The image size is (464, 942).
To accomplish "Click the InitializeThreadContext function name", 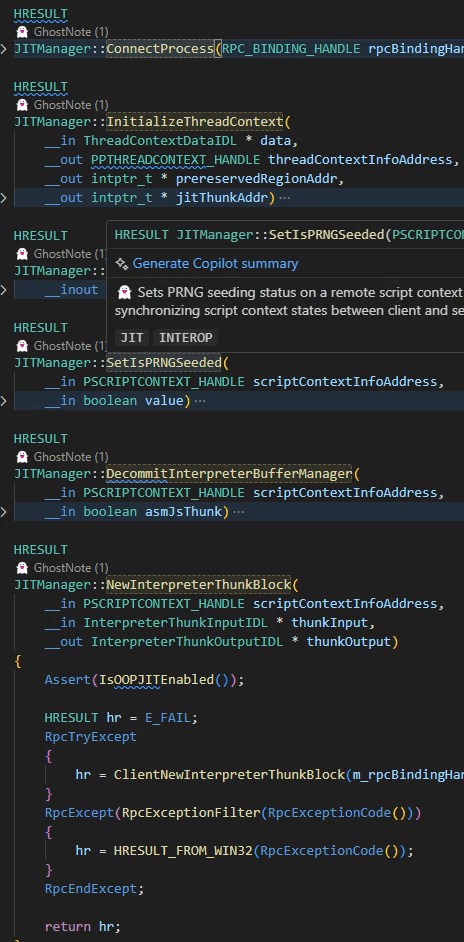I will [194, 122].
